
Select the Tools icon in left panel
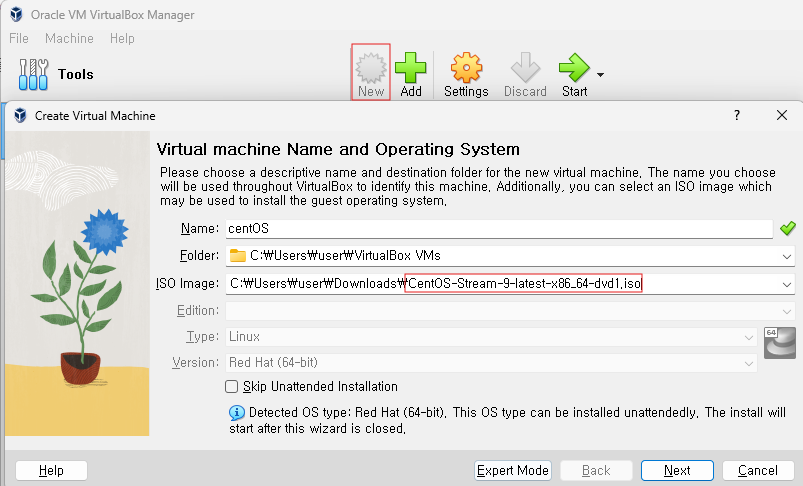coord(33,74)
